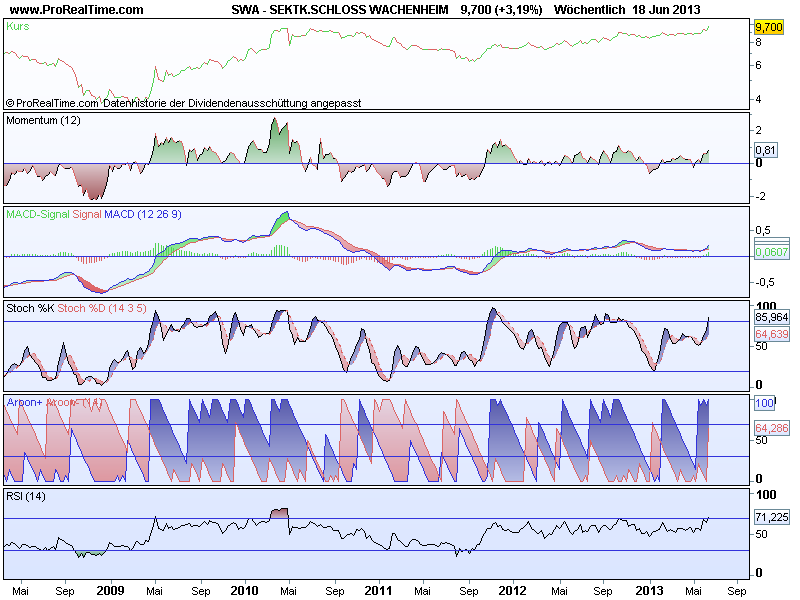Viewport: 800px width, 600px height.
Task: Click the ProRealTime.com copyright notice text
Action: click(x=52, y=103)
